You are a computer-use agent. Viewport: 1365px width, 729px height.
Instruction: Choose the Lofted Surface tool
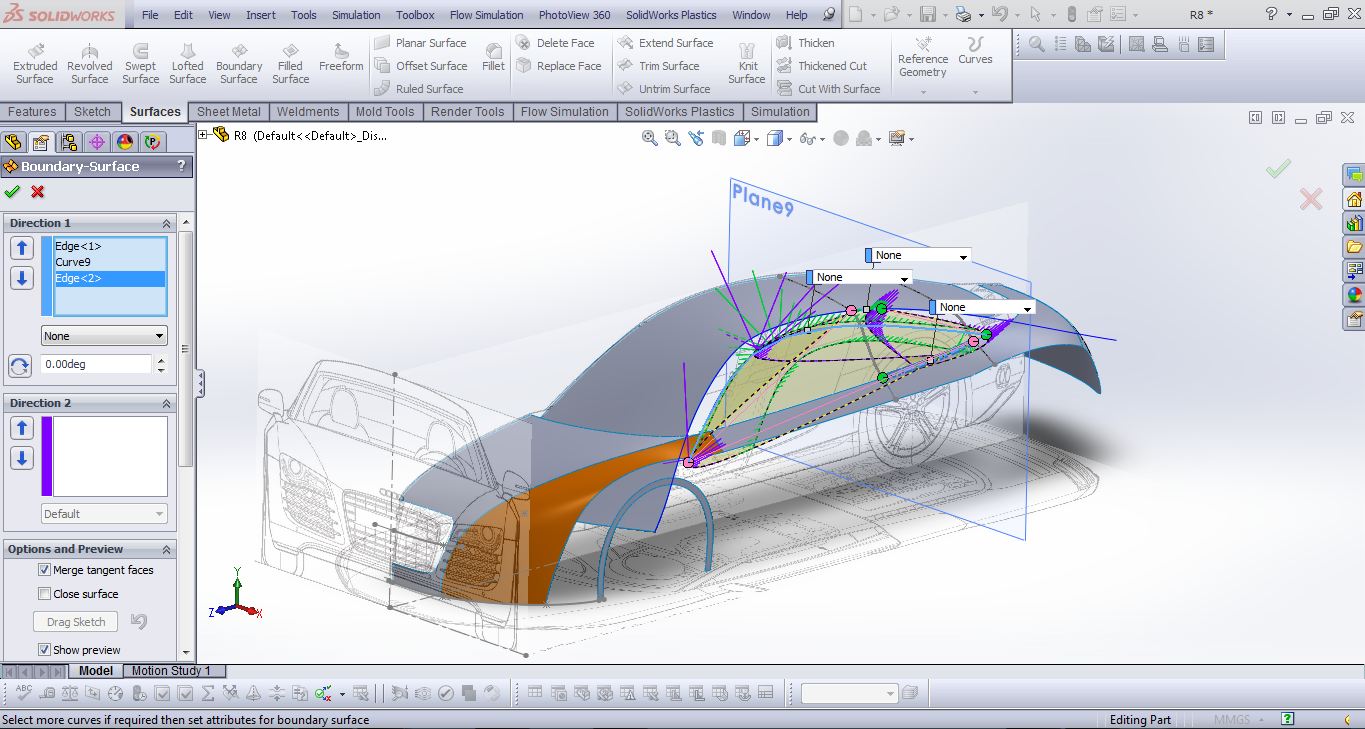click(x=187, y=63)
